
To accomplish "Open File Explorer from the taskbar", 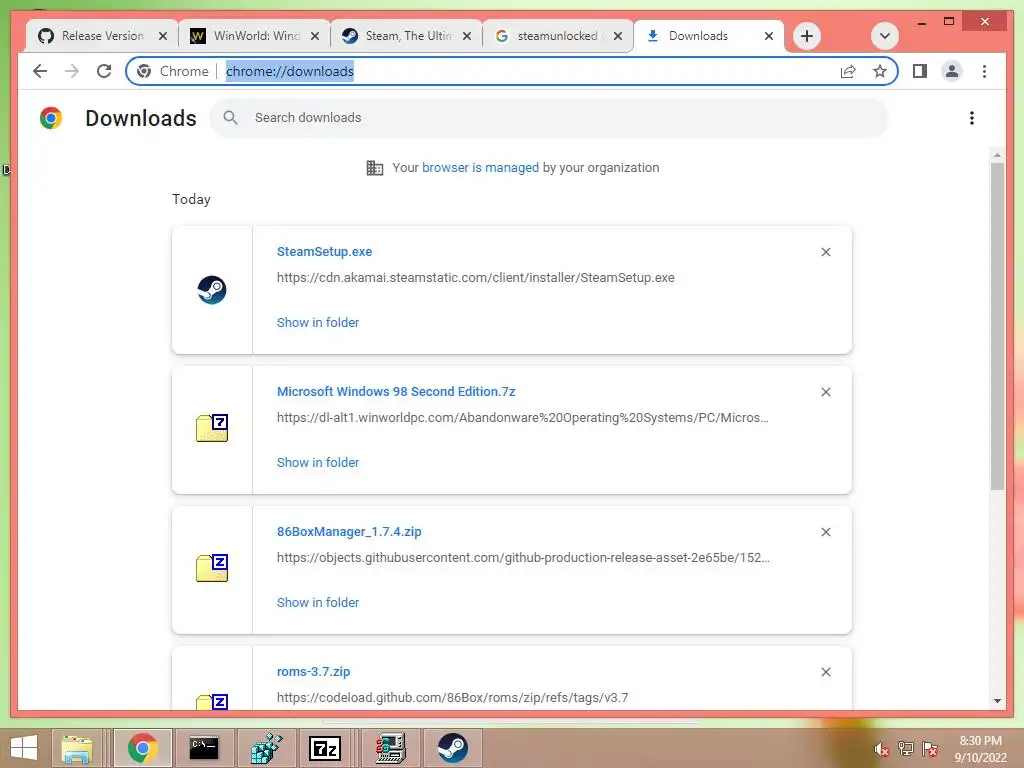I will point(76,748).
